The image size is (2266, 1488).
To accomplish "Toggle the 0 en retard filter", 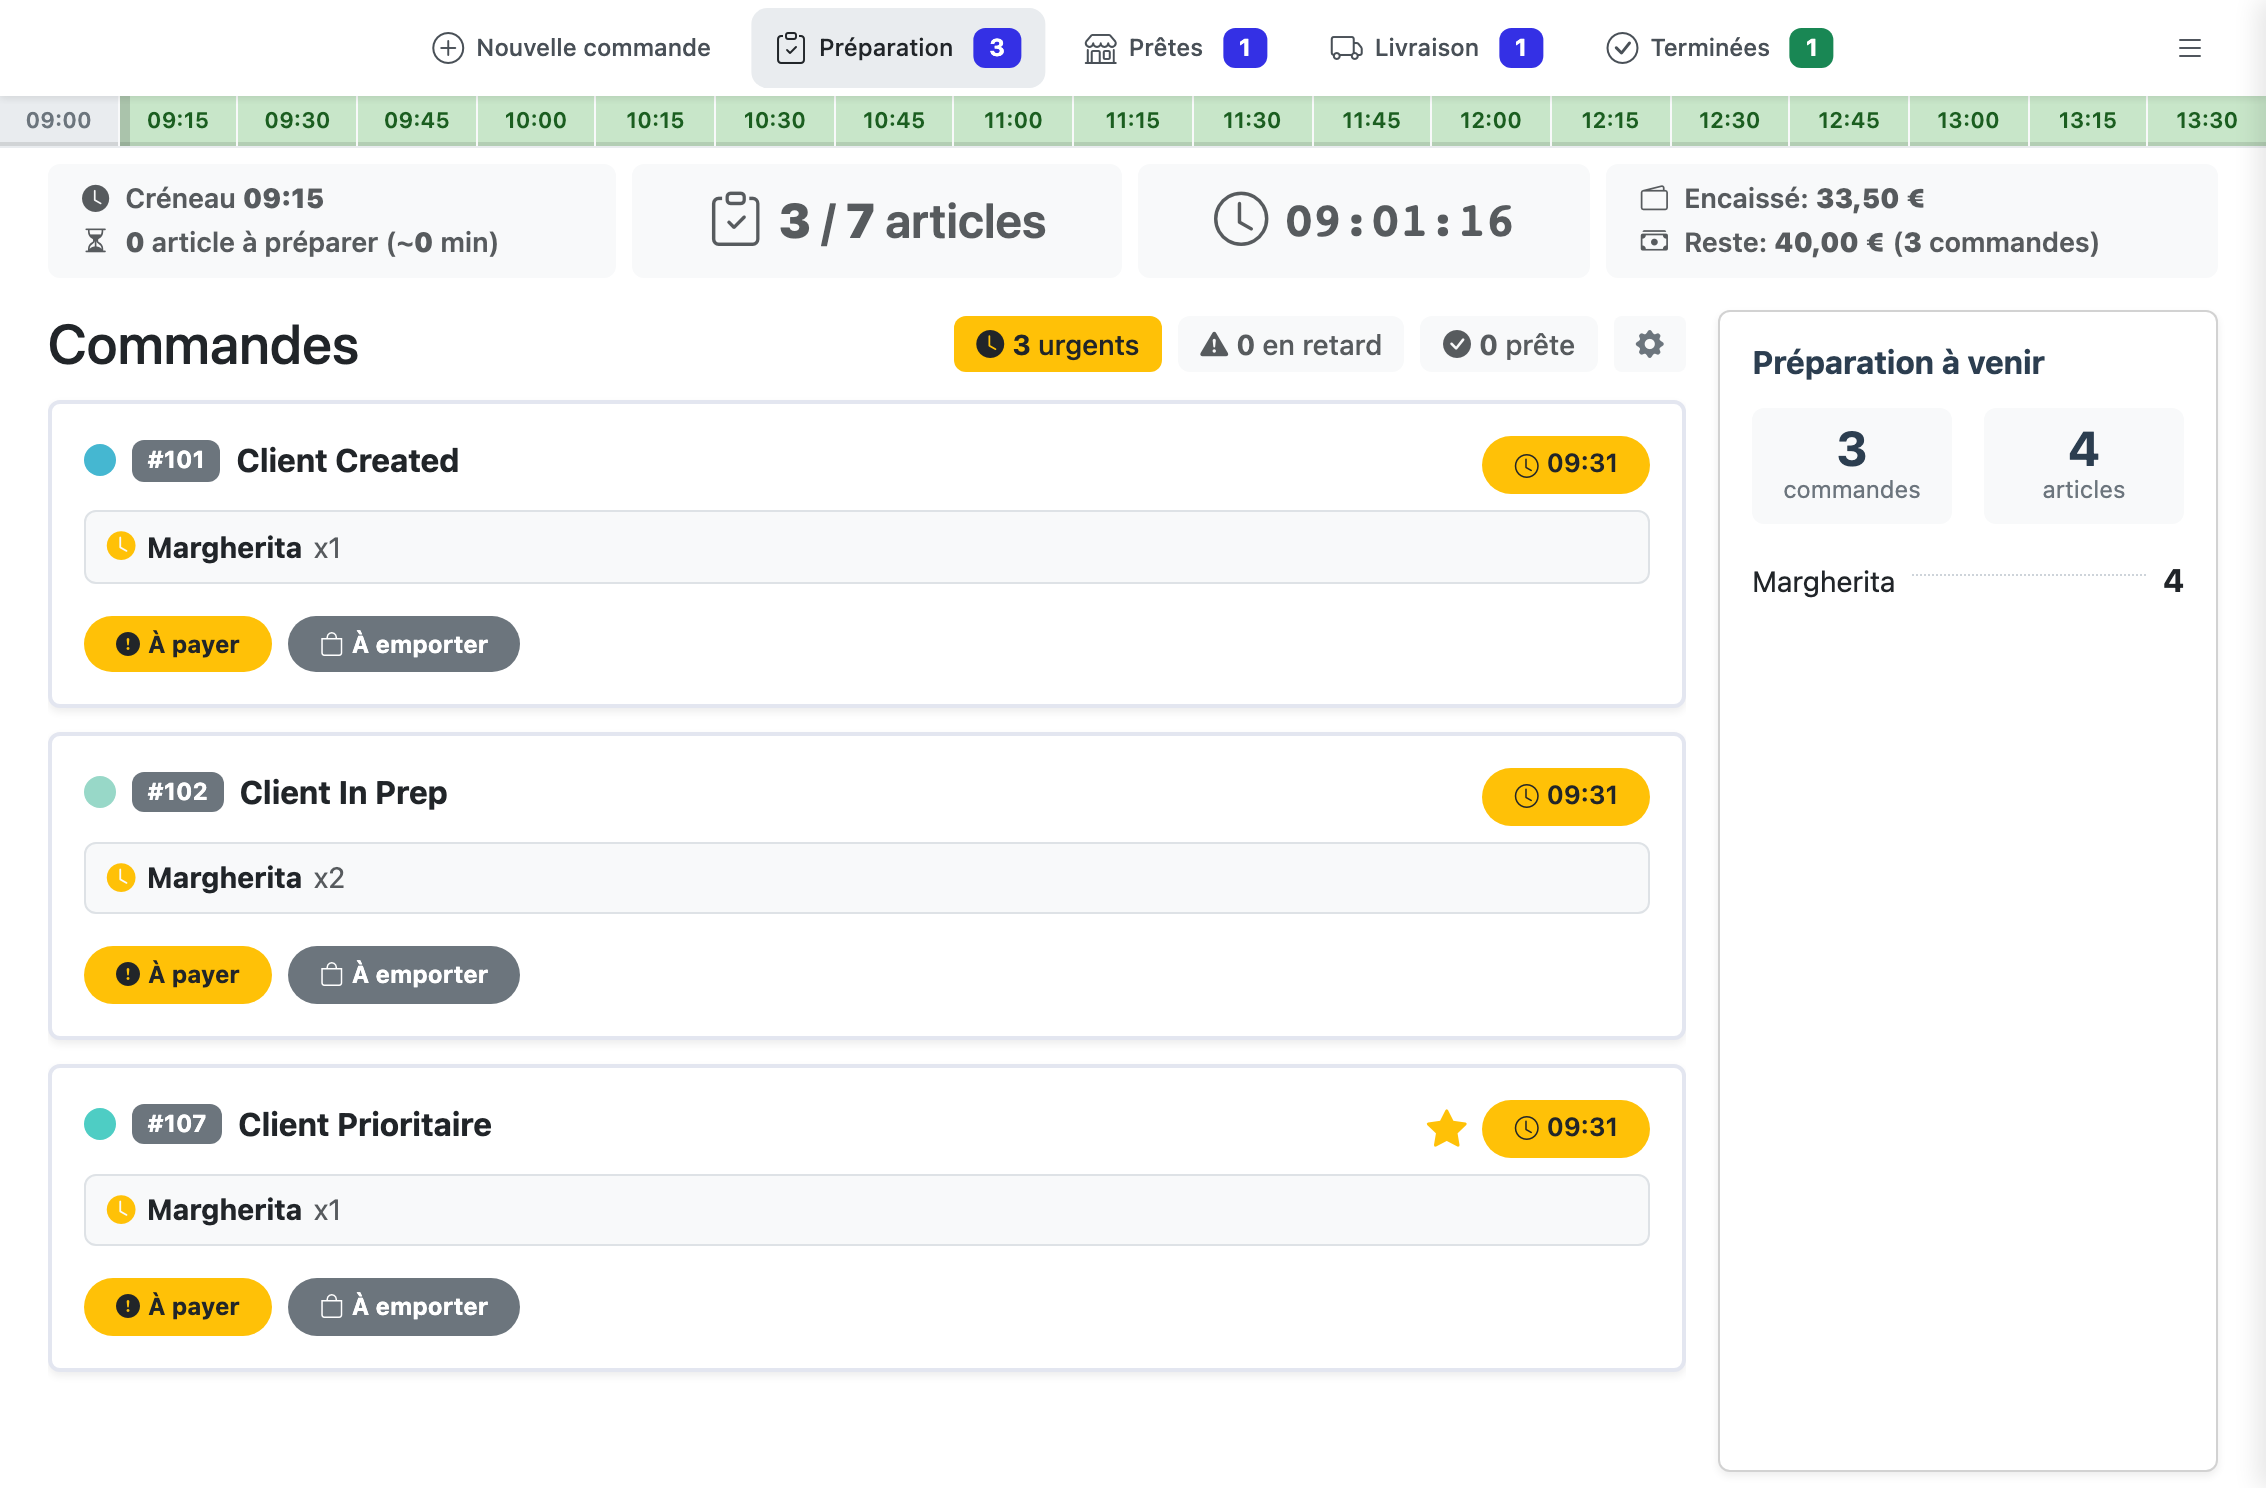I will click(1291, 344).
